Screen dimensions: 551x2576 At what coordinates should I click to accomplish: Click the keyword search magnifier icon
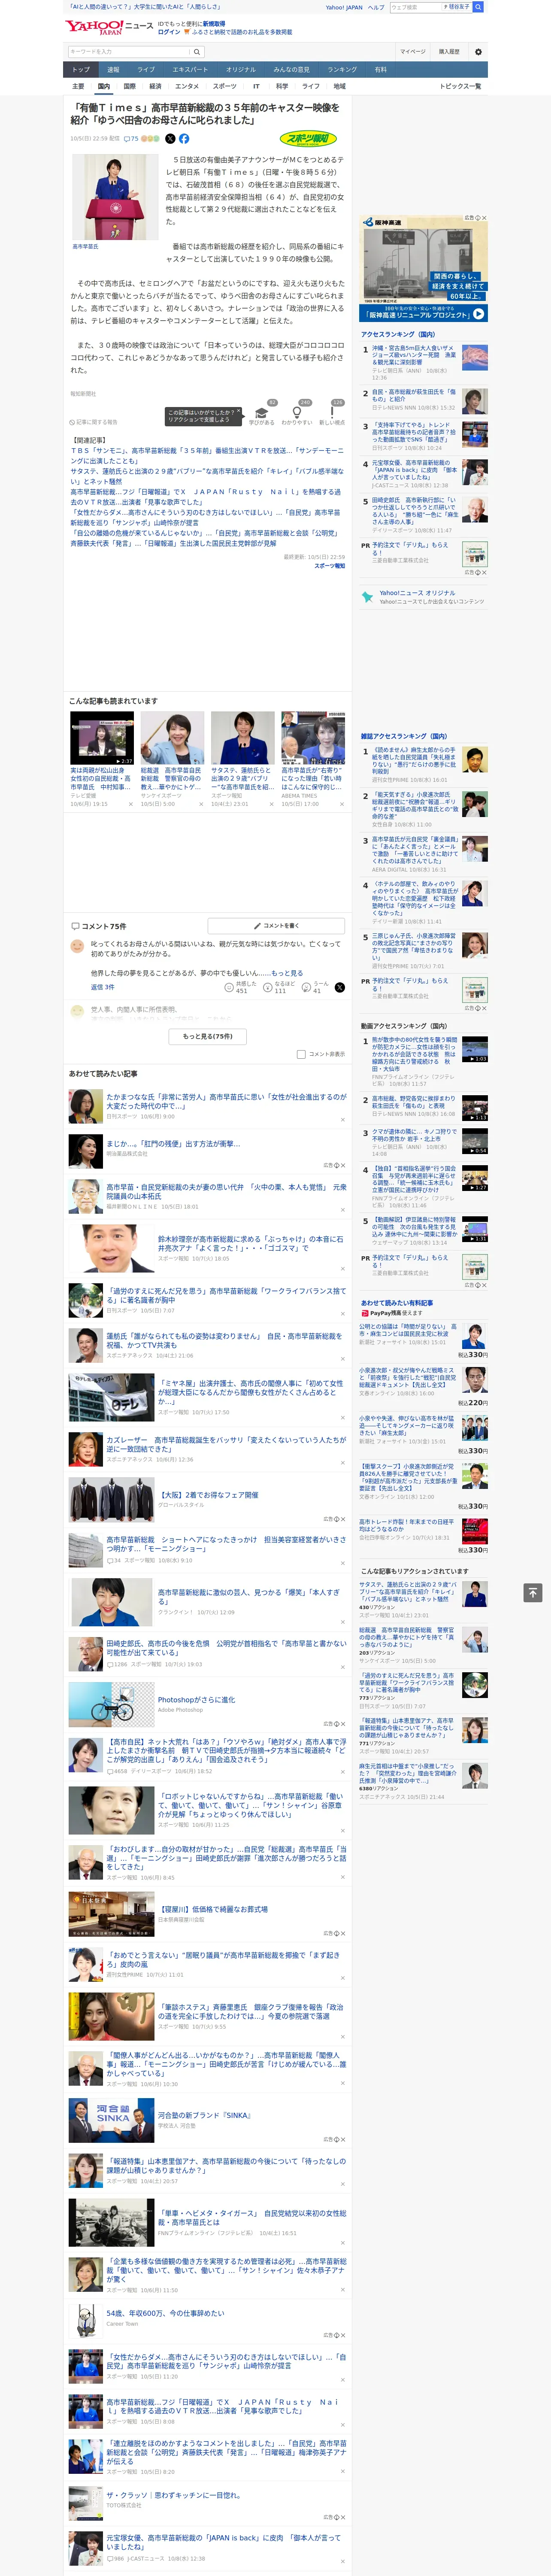(196, 52)
